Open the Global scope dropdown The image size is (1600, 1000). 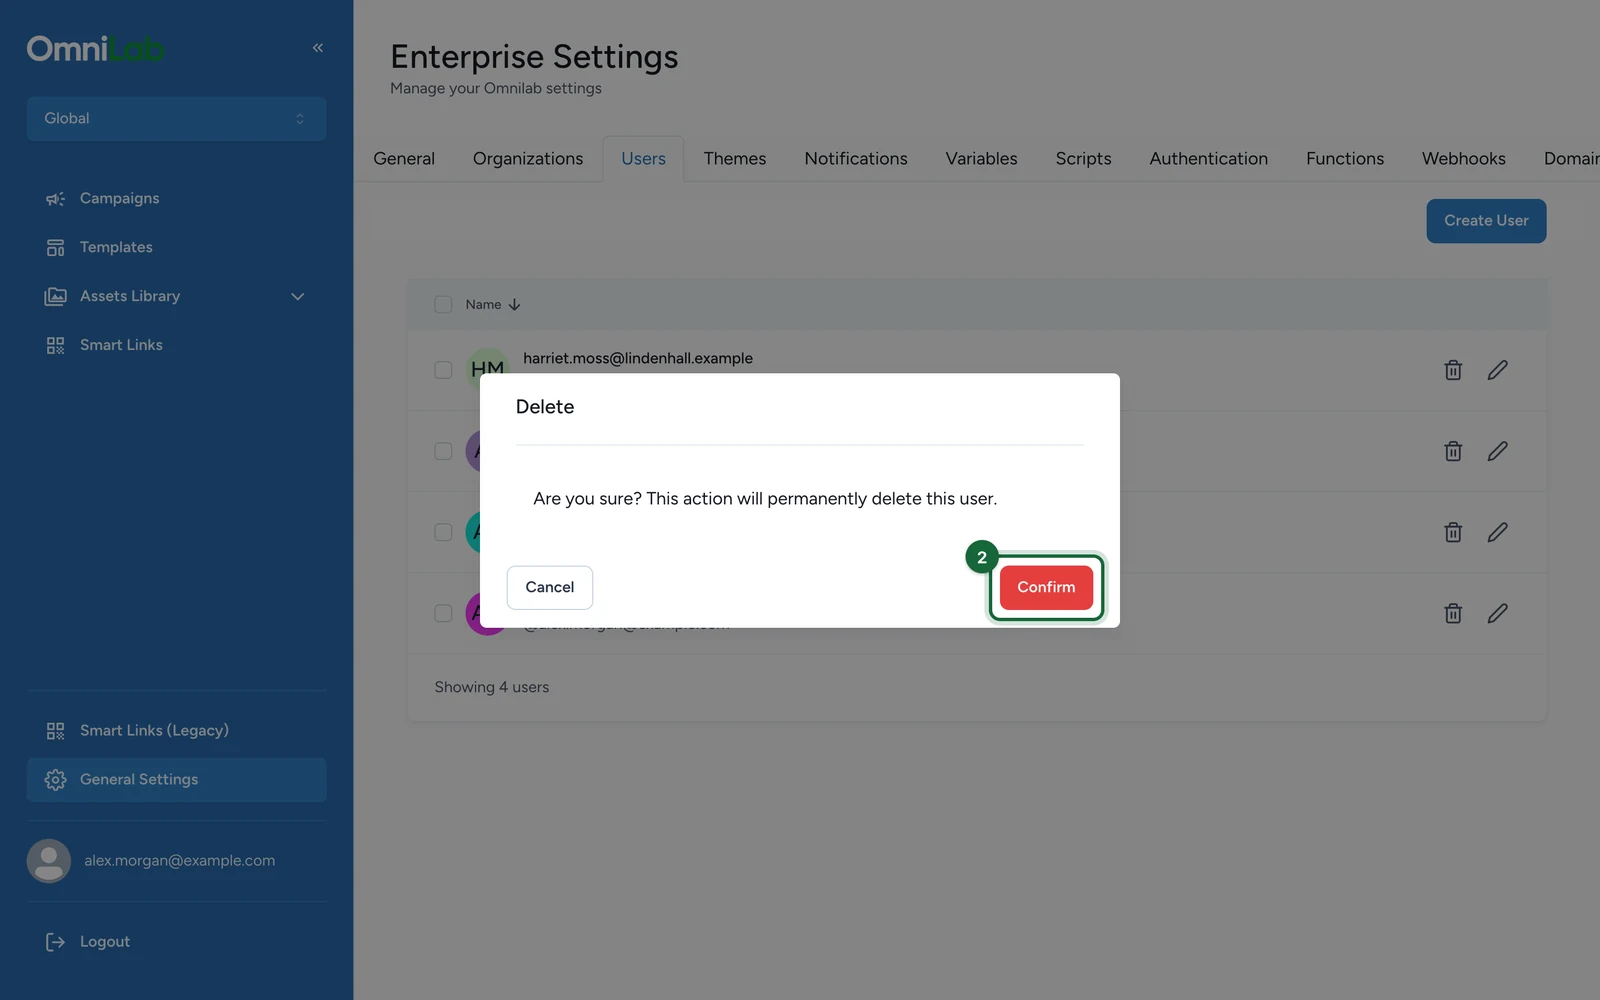(x=176, y=119)
